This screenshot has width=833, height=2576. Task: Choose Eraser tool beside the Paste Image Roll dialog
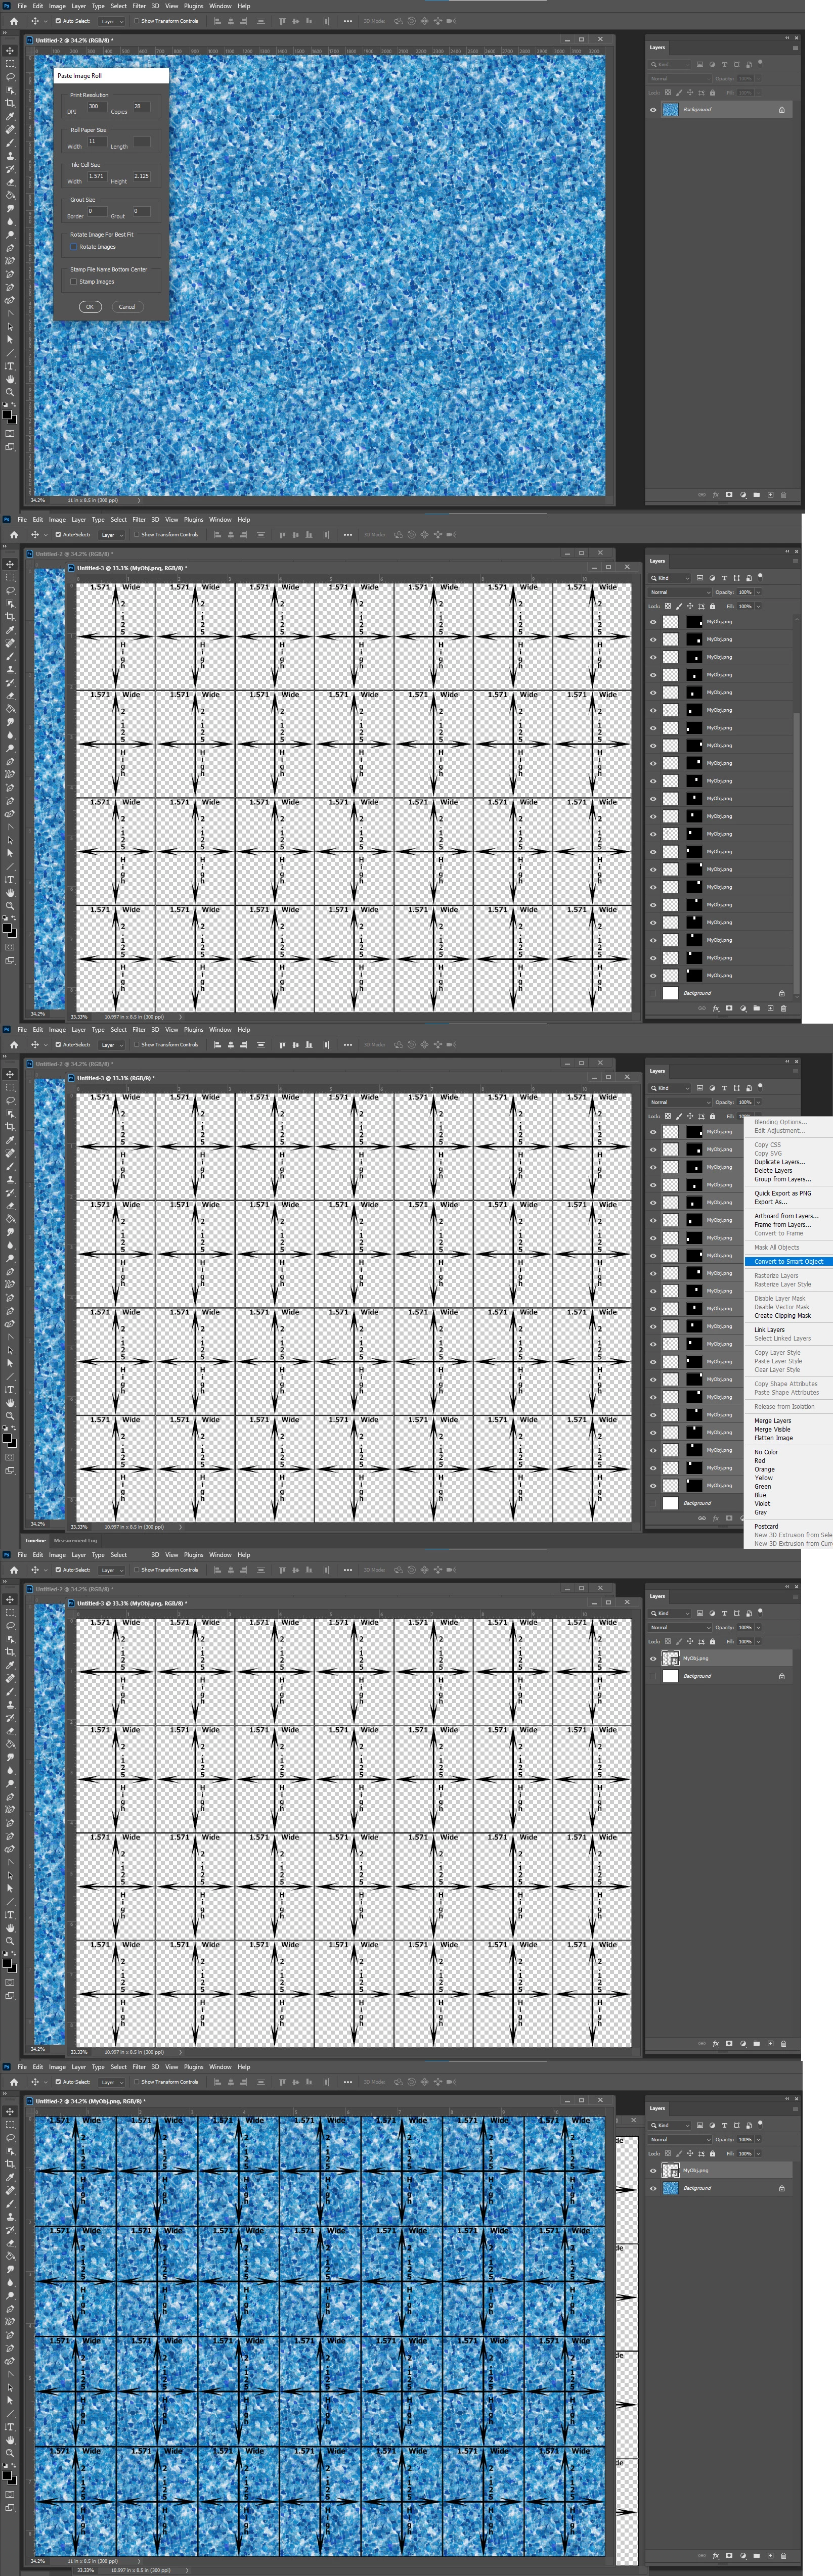coord(10,182)
